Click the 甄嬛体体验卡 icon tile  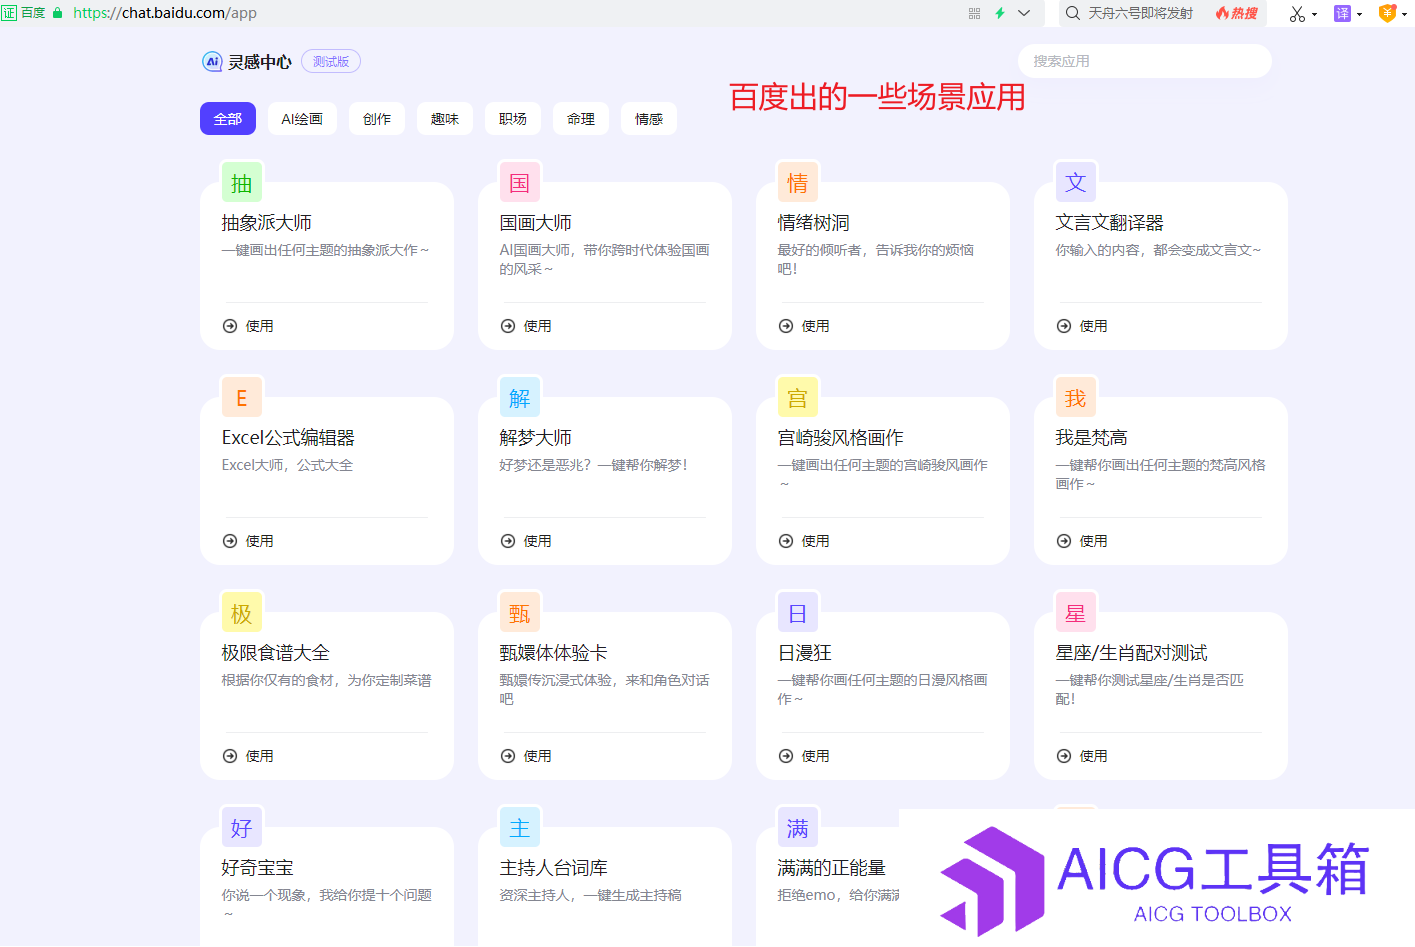click(x=520, y=613)
